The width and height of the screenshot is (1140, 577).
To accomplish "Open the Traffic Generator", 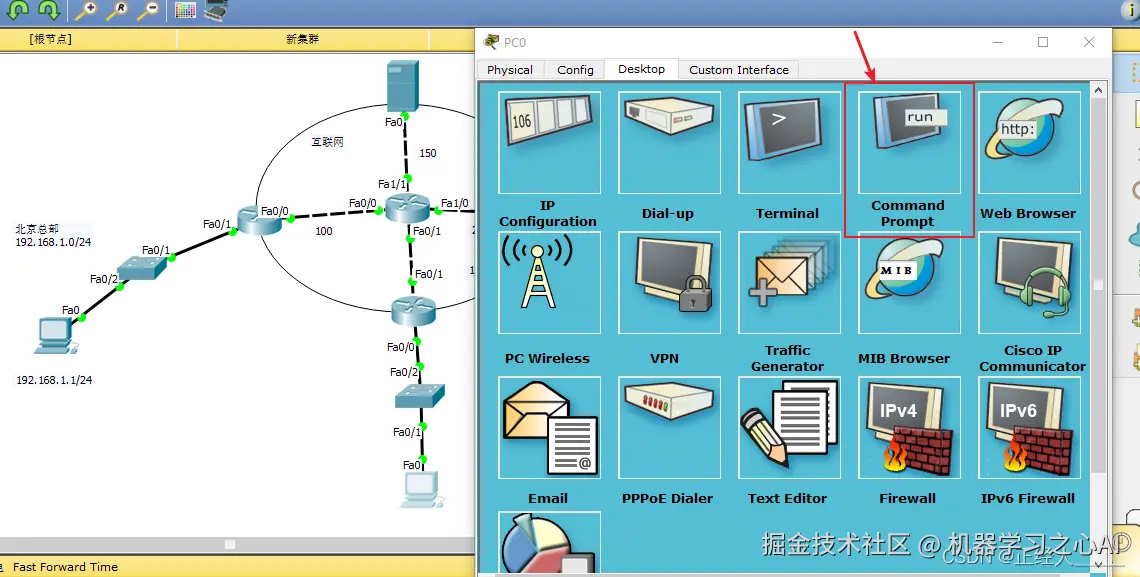I will pos(789,283).
